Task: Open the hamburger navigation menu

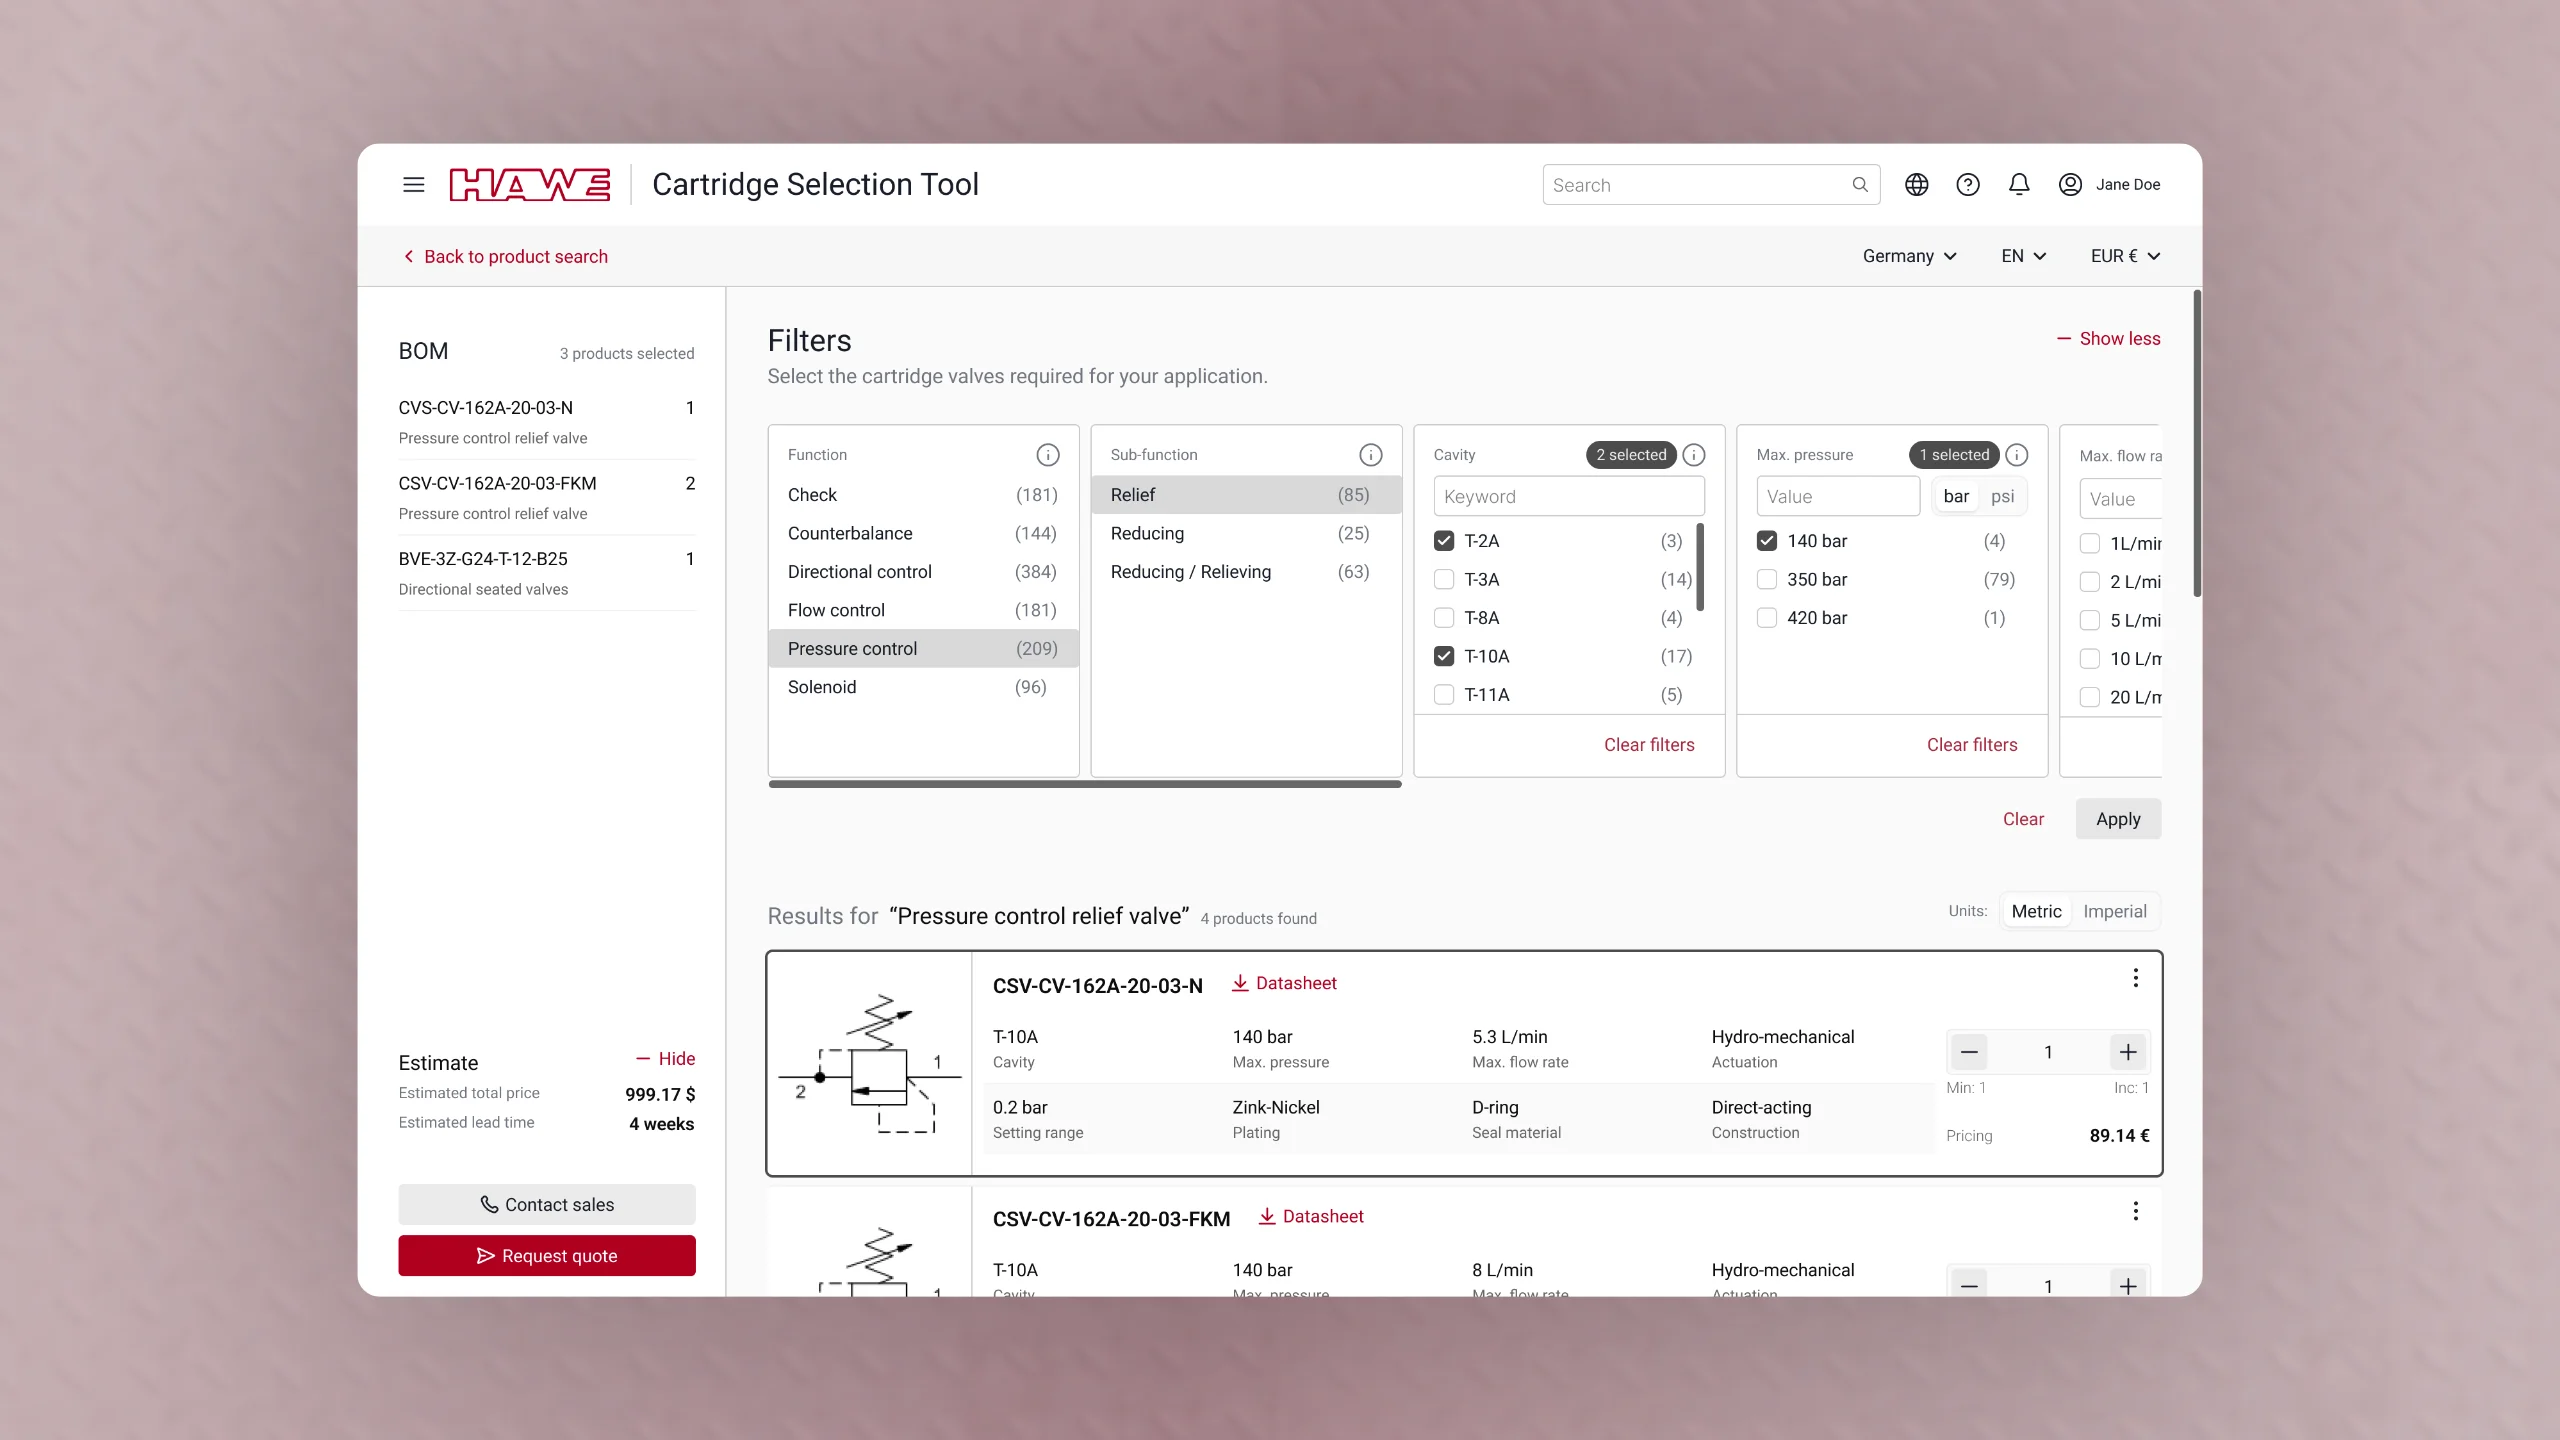Action: (x=413, y=185)
